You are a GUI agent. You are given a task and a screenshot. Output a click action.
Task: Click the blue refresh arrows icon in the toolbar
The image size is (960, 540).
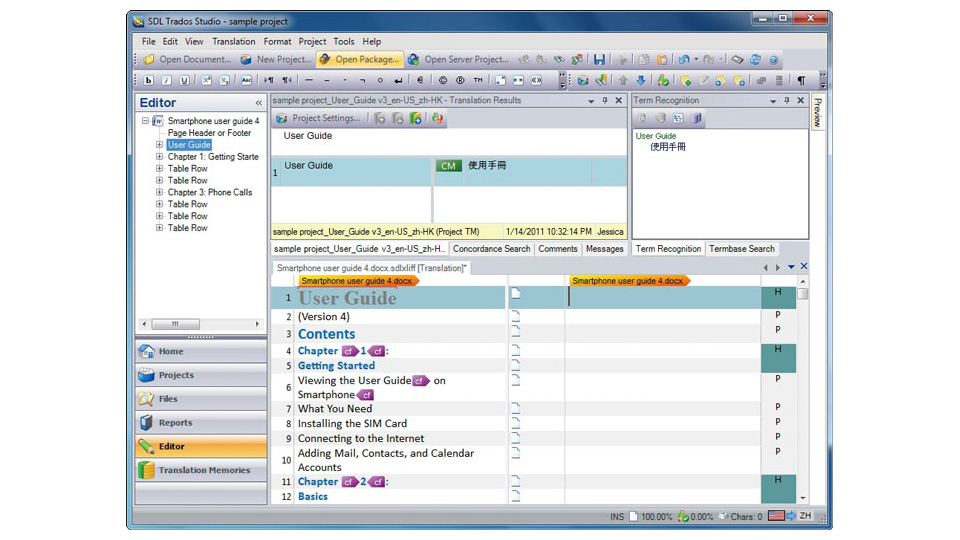(x=756, y=59)
